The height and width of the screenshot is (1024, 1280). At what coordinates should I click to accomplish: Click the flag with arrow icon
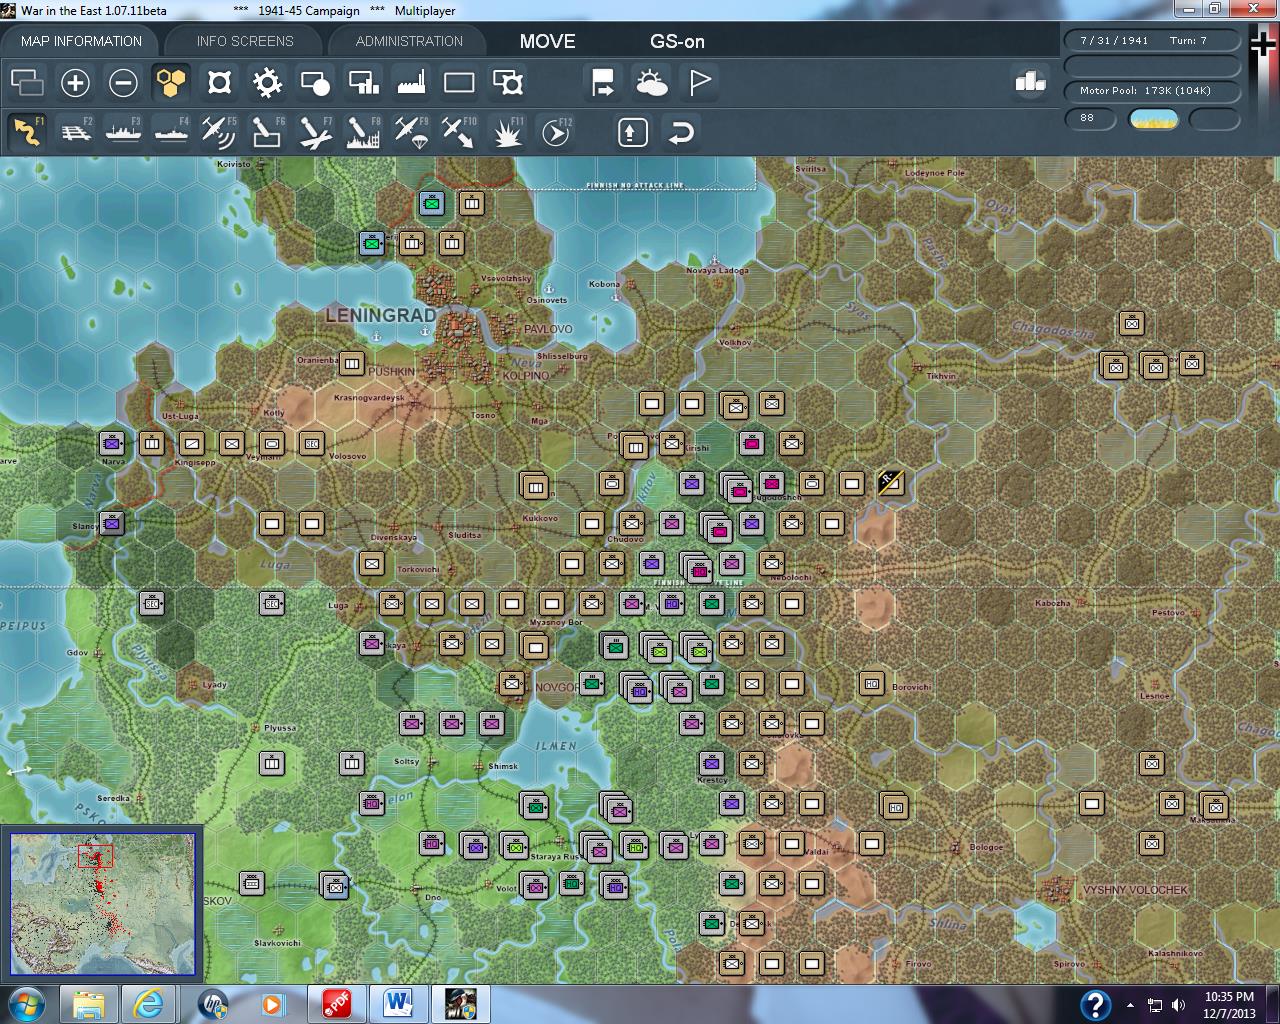pyautogui.click(x=604, y=82)
